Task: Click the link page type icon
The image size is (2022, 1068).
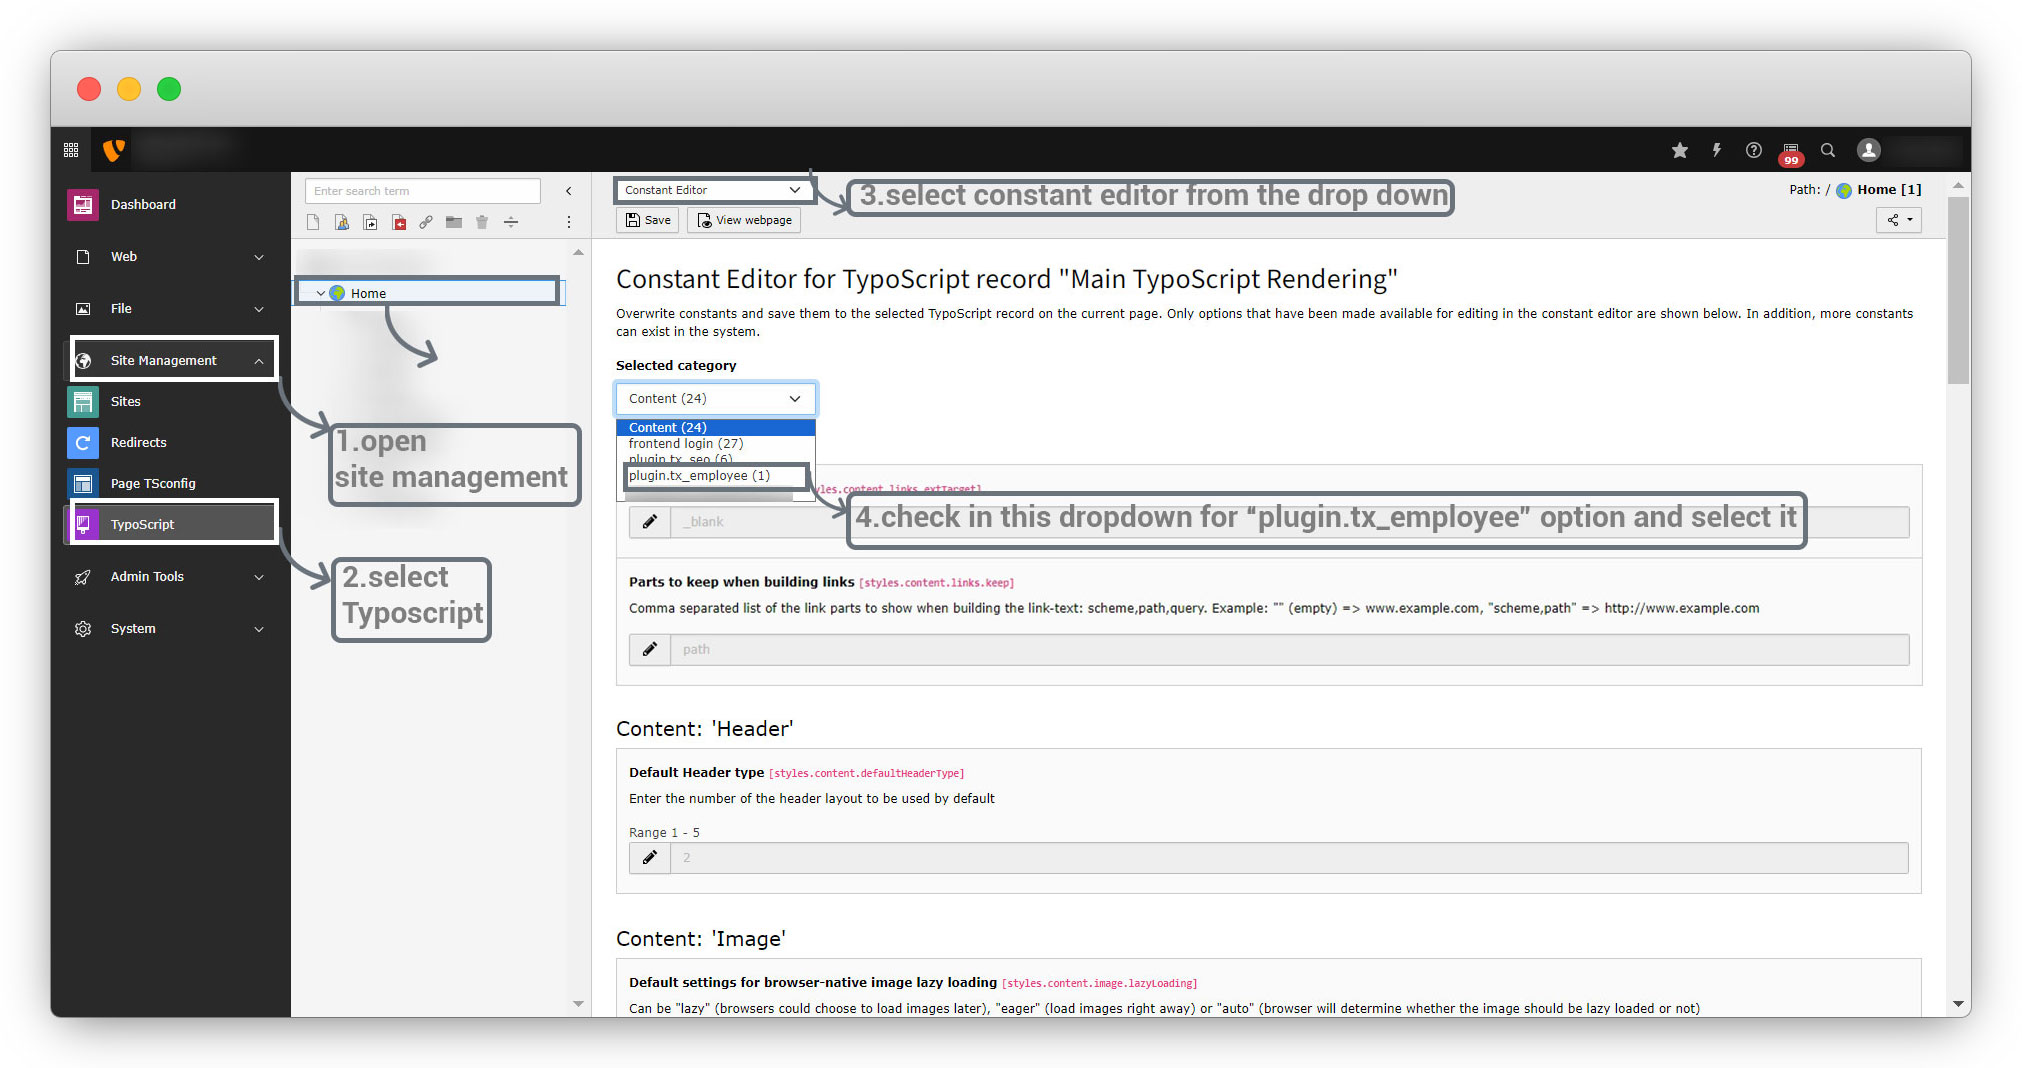Action: (426, 222)
